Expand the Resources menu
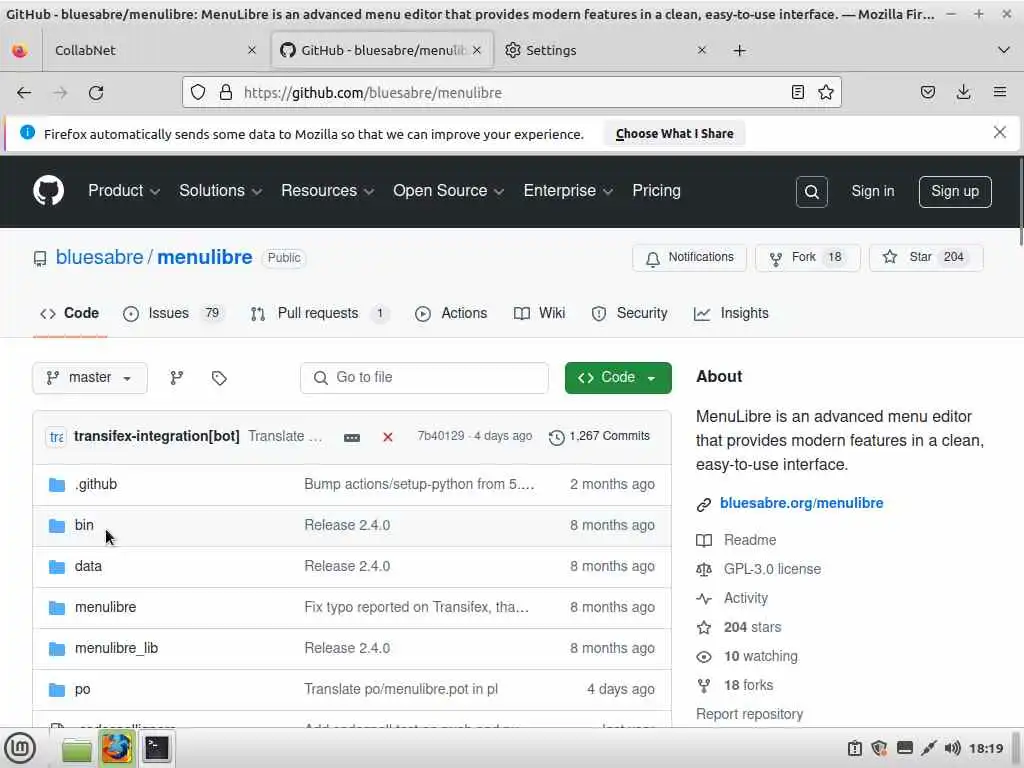The height and width of the screenshot is (768, 1024). pos(327,191)
